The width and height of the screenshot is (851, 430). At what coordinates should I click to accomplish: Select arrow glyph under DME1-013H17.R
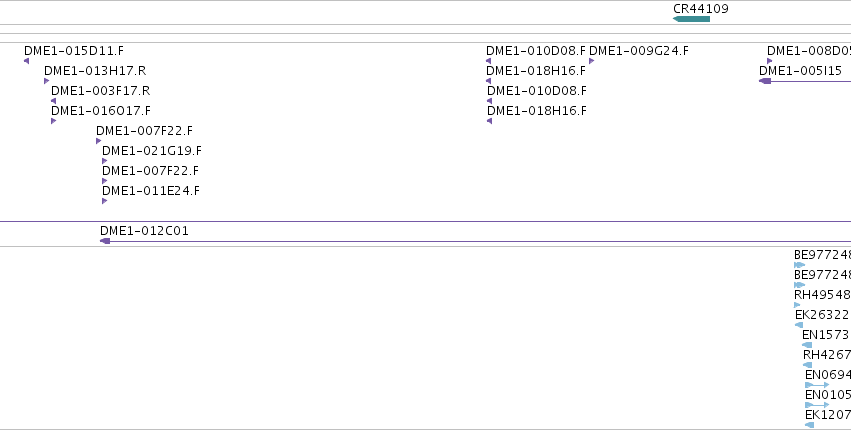click(47, 81)
